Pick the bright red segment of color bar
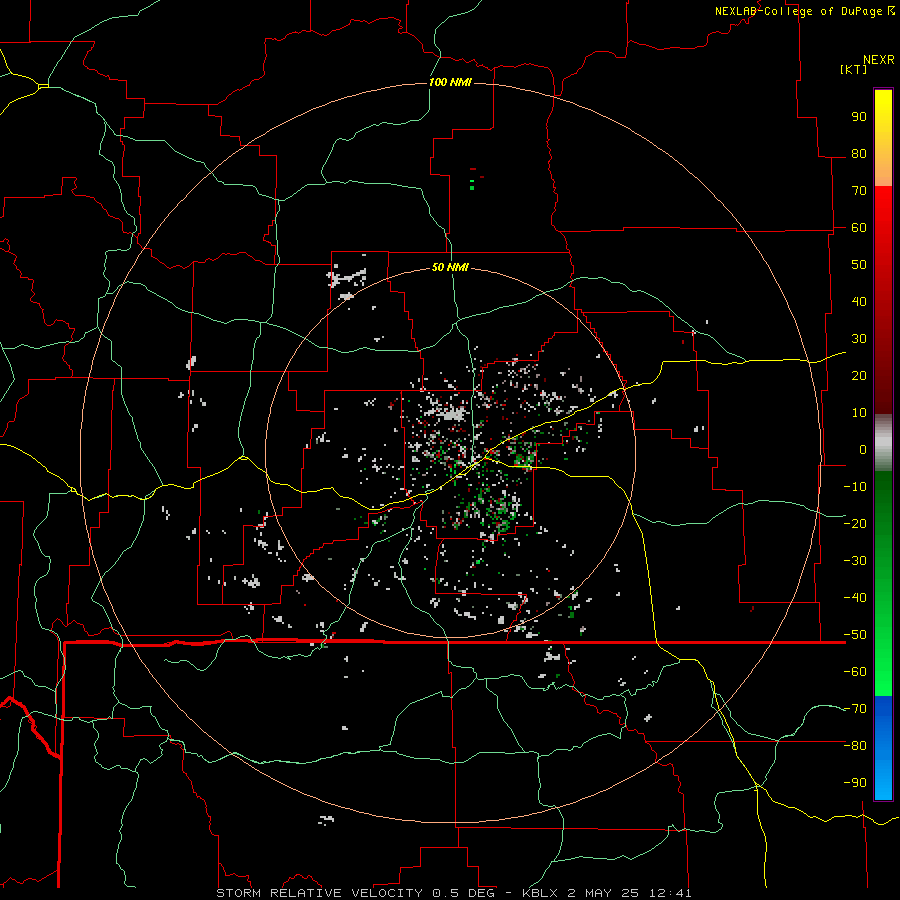Viewport: 900px width, 900px height. (883, 207)
